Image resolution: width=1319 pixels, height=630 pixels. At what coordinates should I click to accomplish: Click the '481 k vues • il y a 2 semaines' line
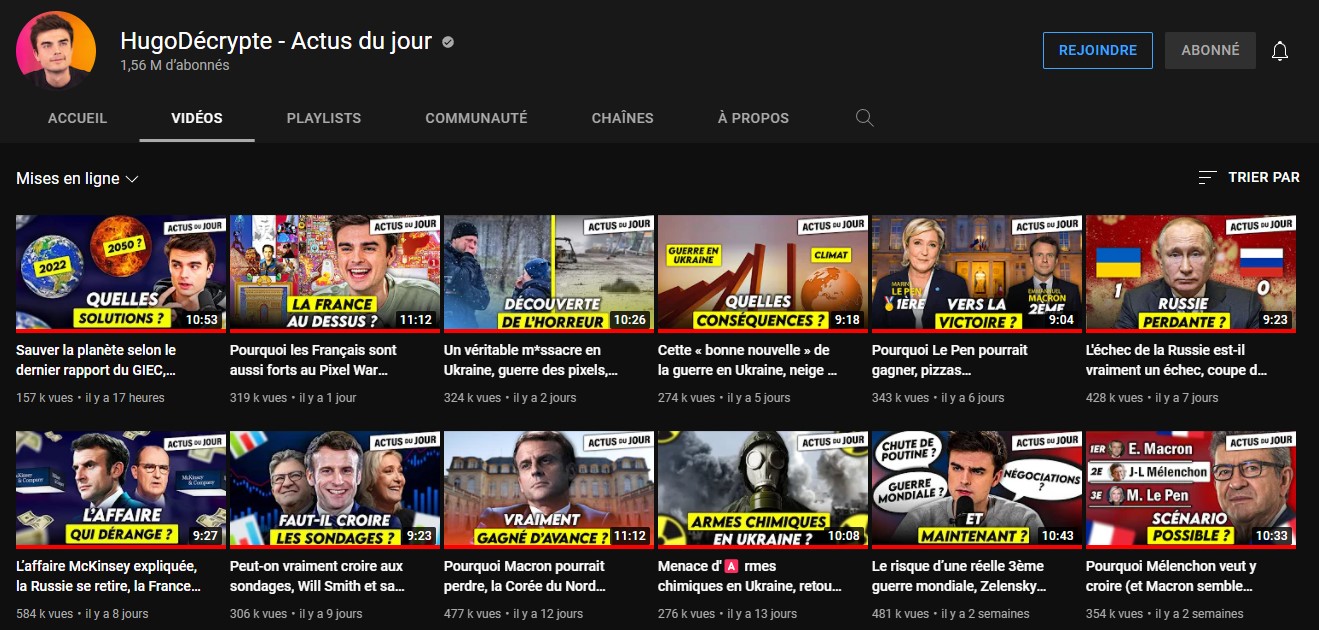click(x=950, y=614)
